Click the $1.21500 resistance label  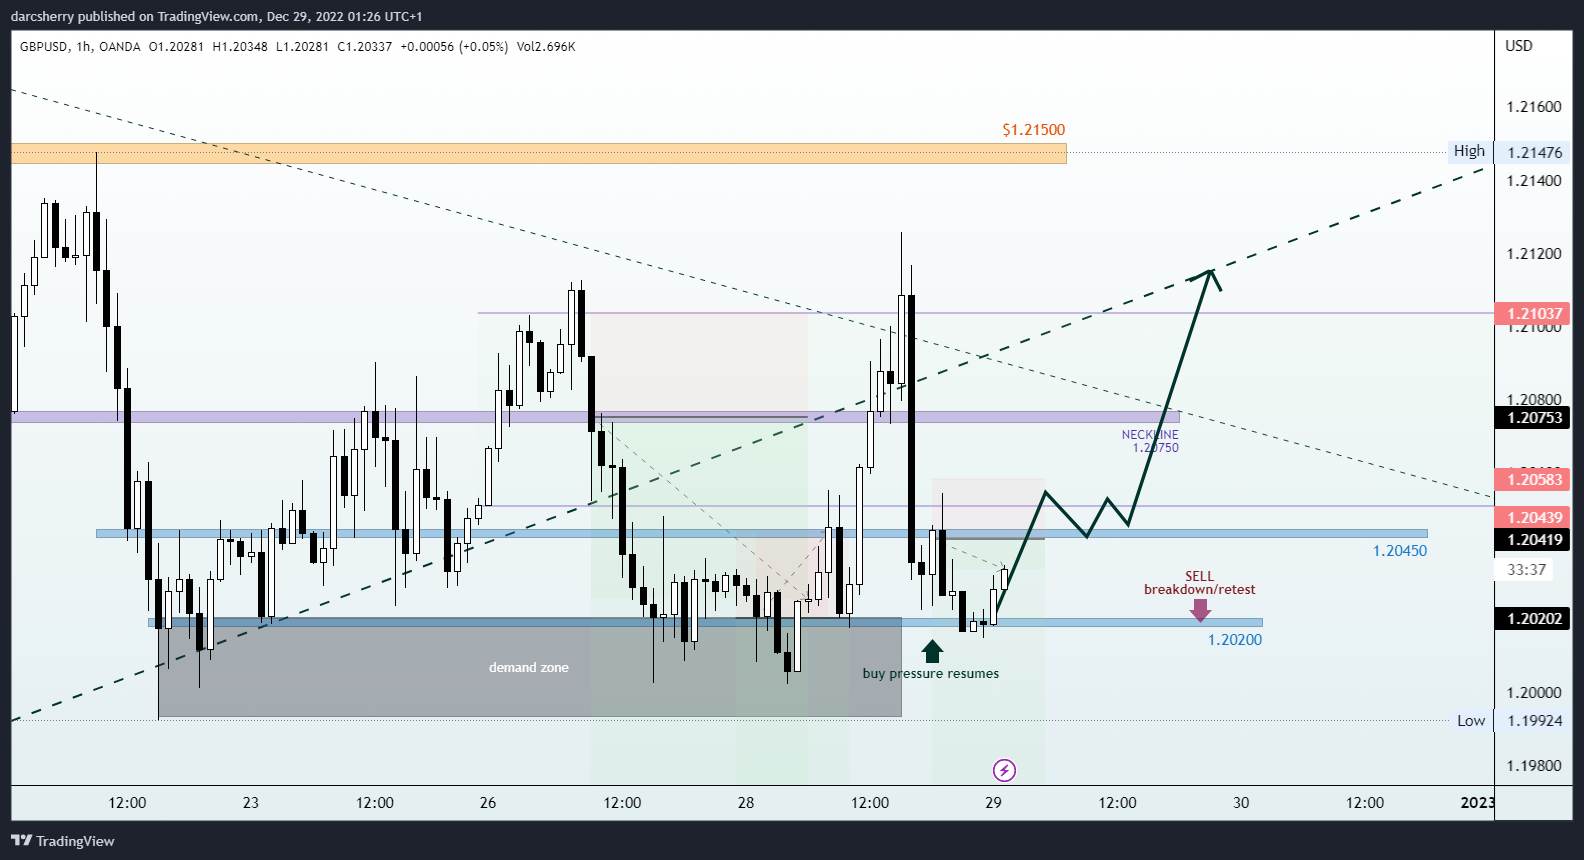point(1034,130)
